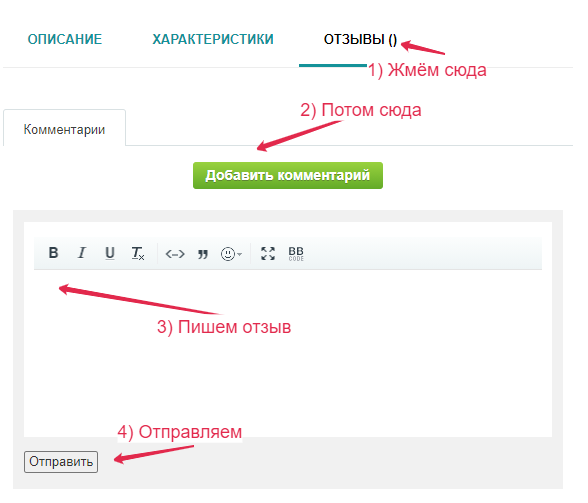
Task: Select the ОТЗЫВЫ () tab
Action: point(360,39)
